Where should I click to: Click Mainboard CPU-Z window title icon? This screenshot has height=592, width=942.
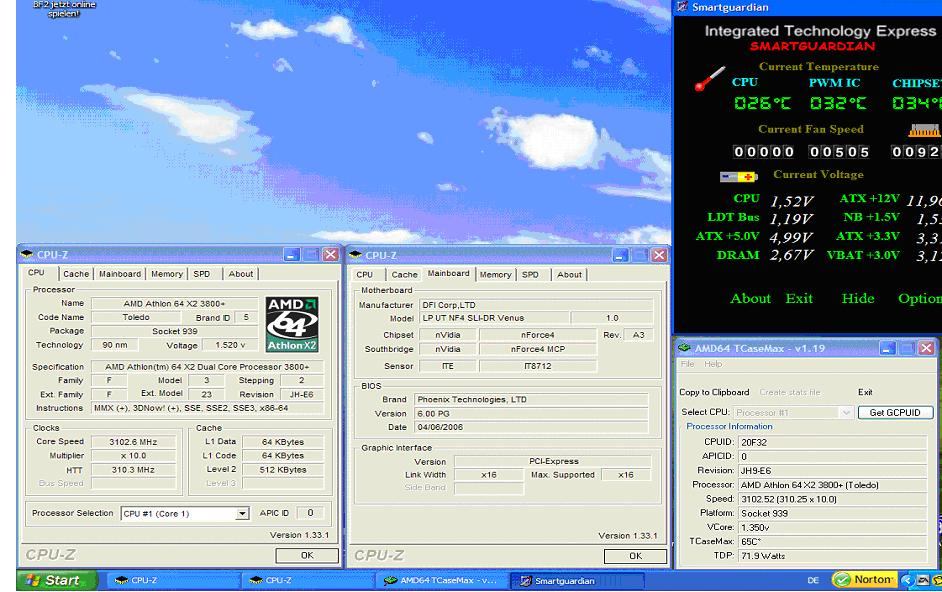point(355,255)
